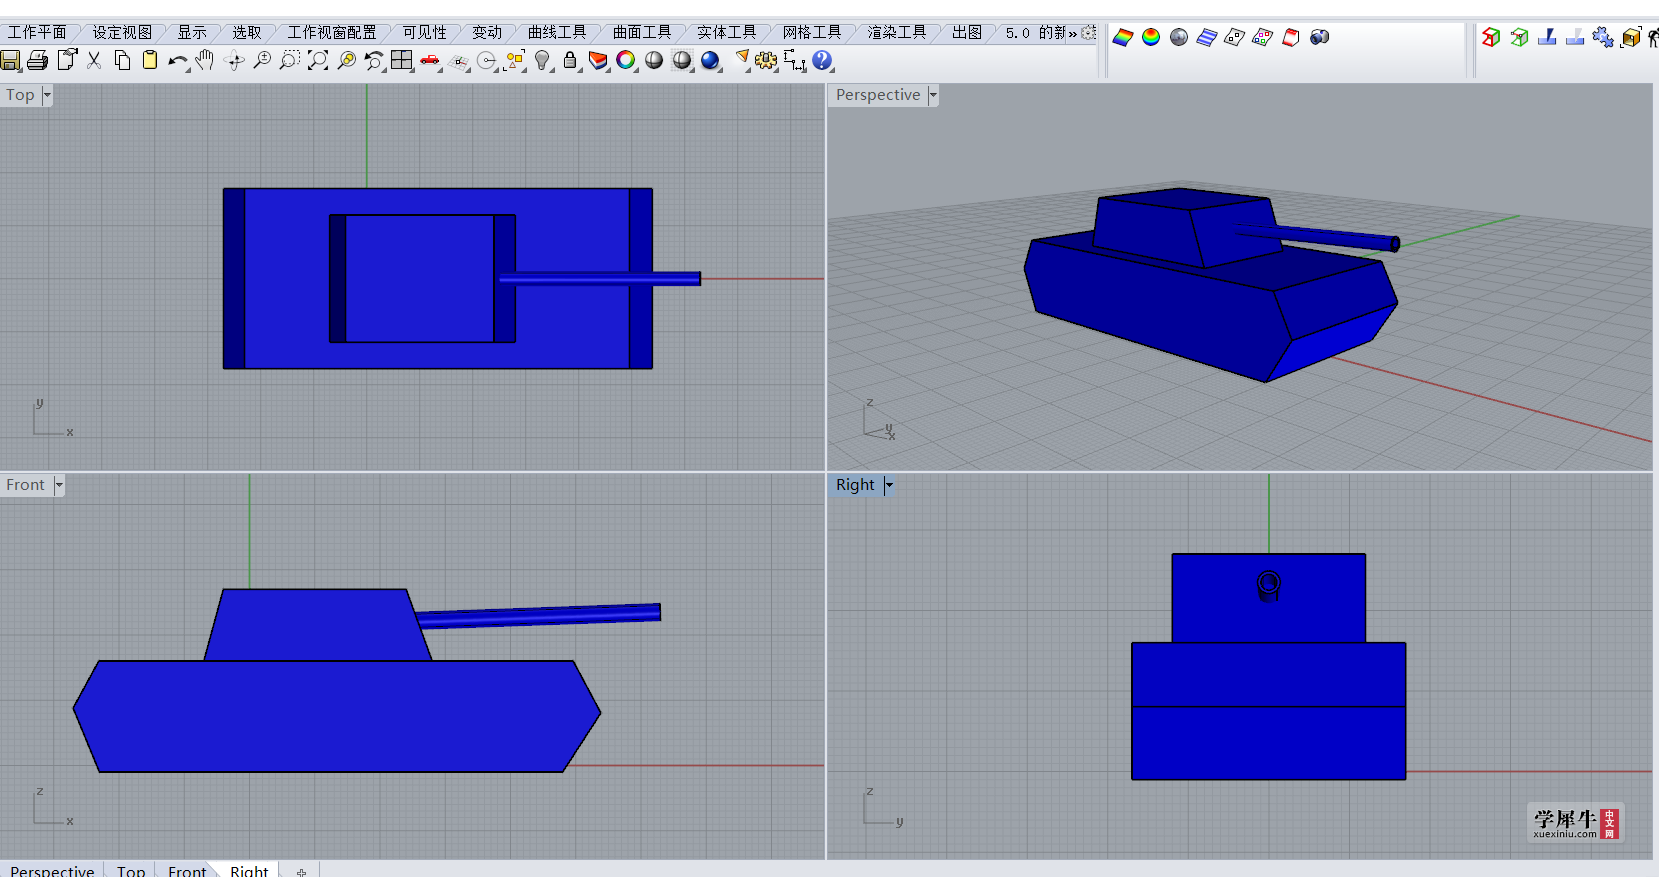This screenshot has width=1659, height=877.
Task: Click the Zoom Selected icon
Action: 346,61
